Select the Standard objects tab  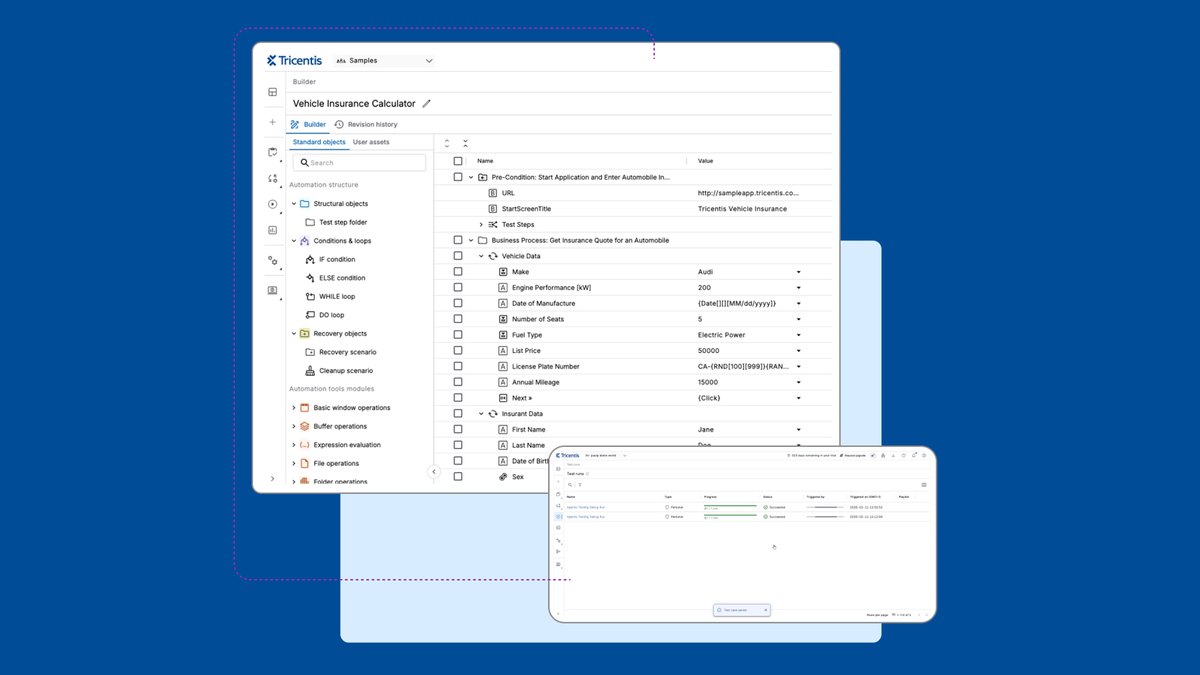[319, 142]
